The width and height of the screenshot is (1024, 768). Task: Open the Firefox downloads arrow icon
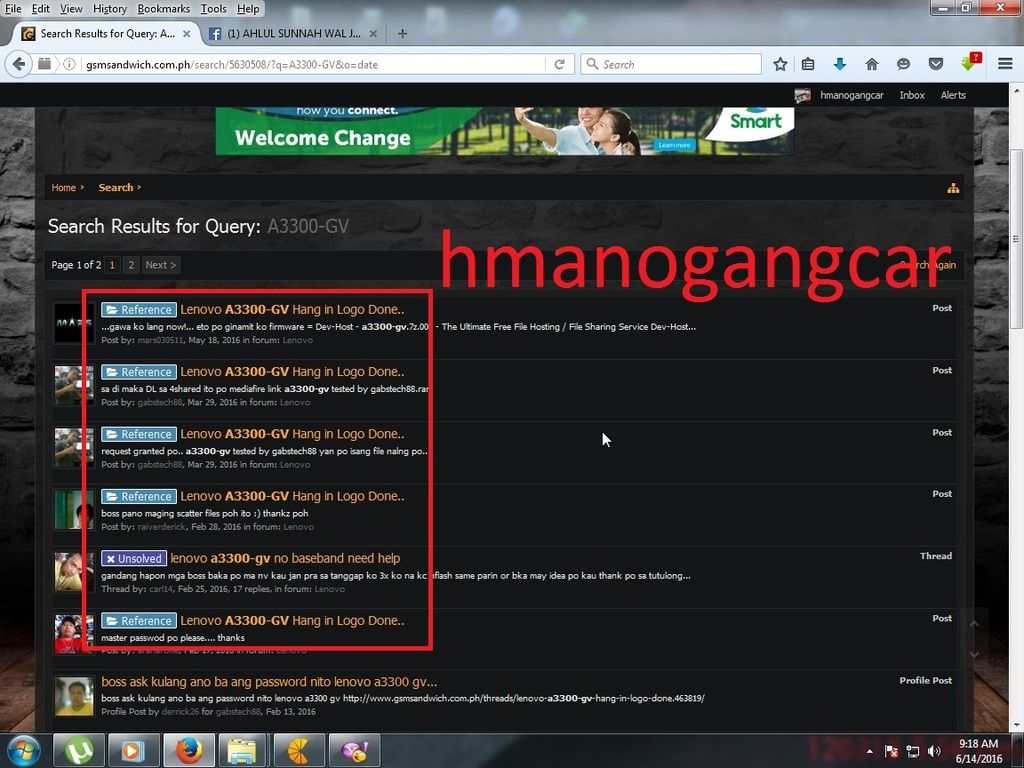(x=840, y=64)
